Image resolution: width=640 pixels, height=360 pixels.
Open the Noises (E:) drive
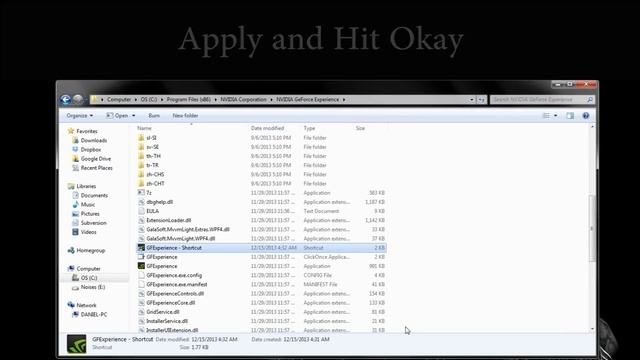coord(93,287)
